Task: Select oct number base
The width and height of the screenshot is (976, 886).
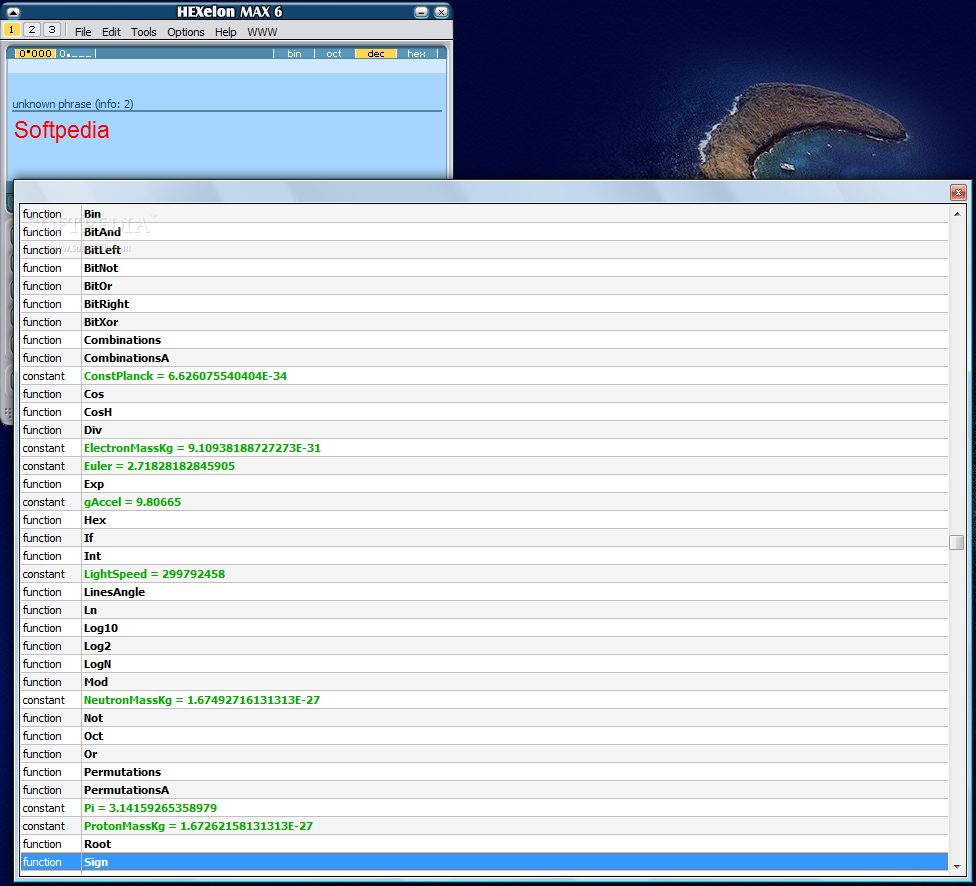Action: click(334, 54)
